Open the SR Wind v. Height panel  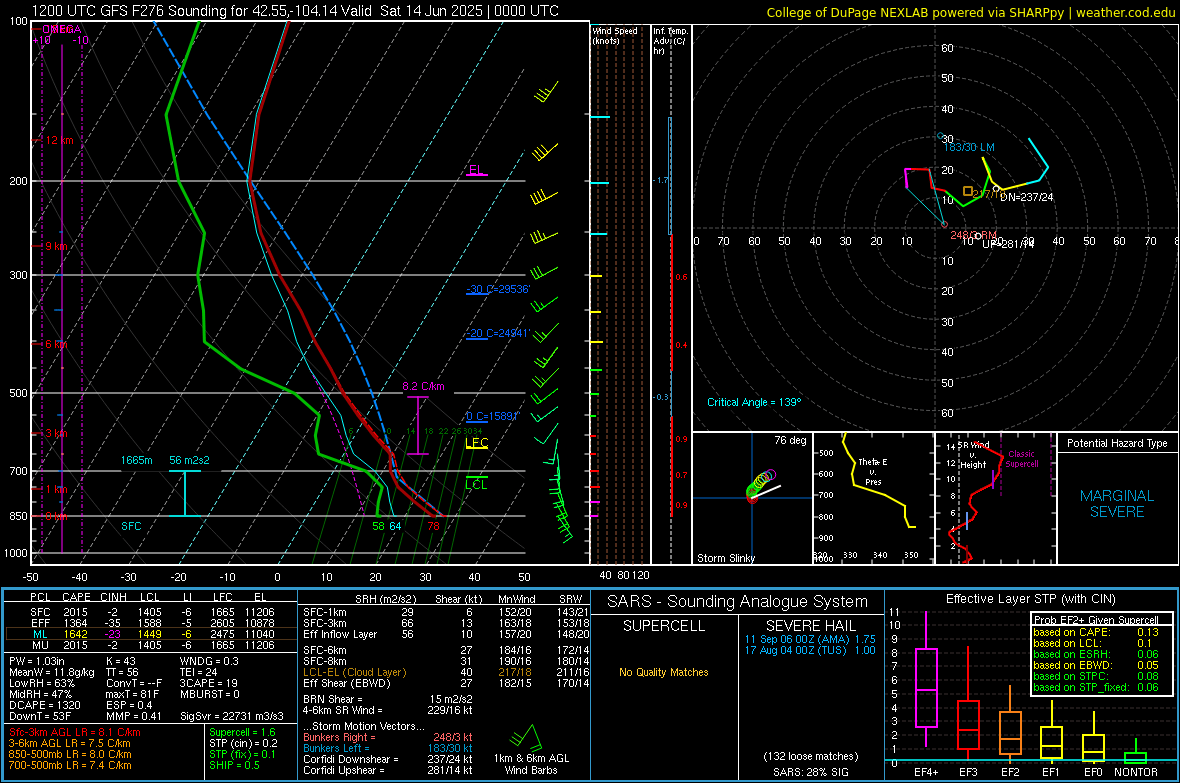(x=995, y=498)
